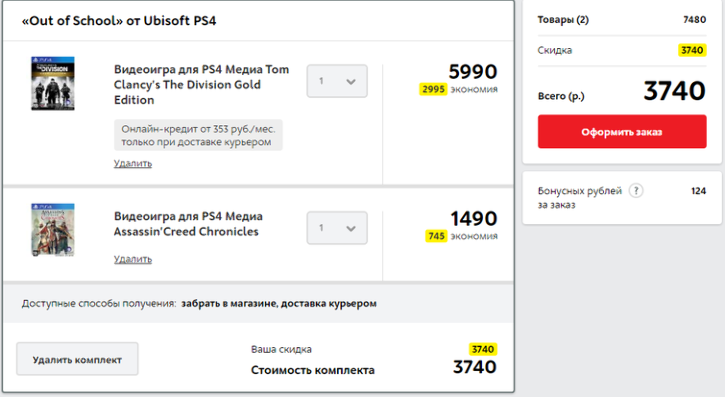
Task: Click the yellow 2995 savings badge
Action: pos(433,89)
